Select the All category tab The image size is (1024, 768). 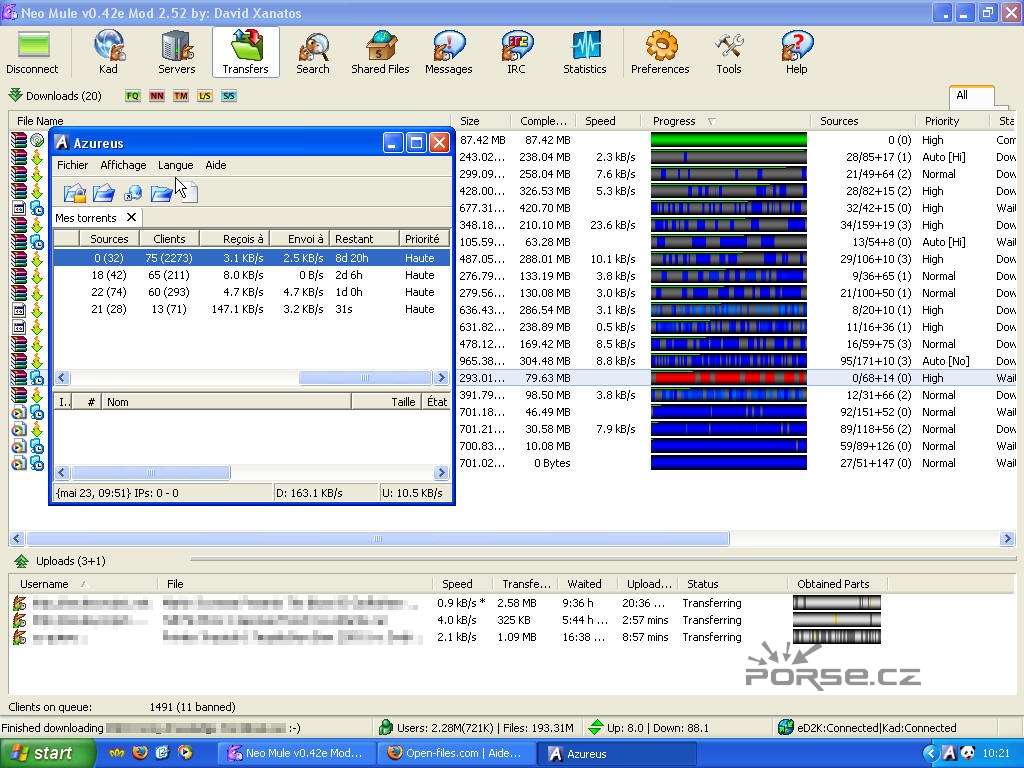[x=971, y=95]
